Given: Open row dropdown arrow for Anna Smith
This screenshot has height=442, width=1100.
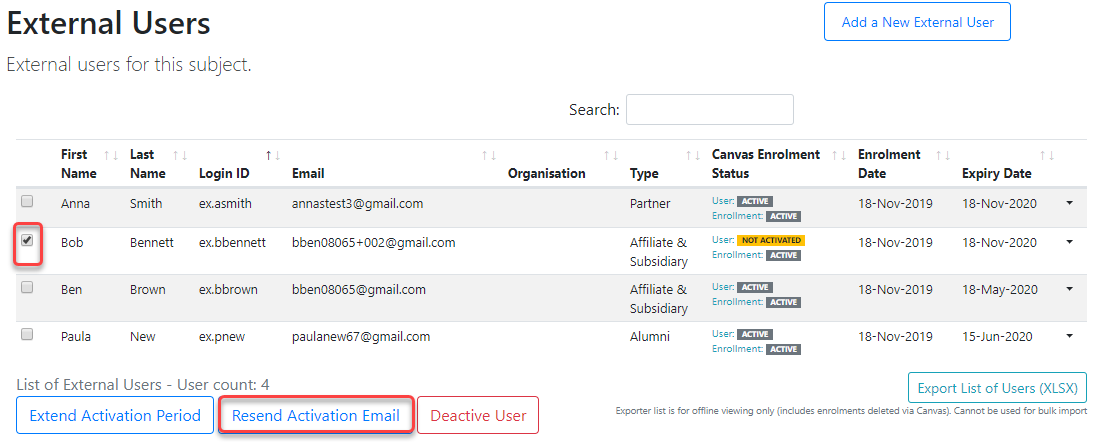Looking at the screenshot, I should 1069,203.
